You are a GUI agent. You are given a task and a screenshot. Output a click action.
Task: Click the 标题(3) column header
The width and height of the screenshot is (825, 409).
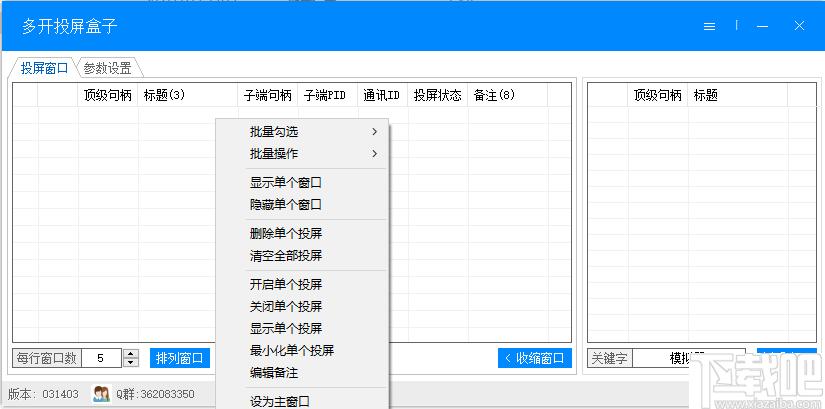[x=188, y=95]
